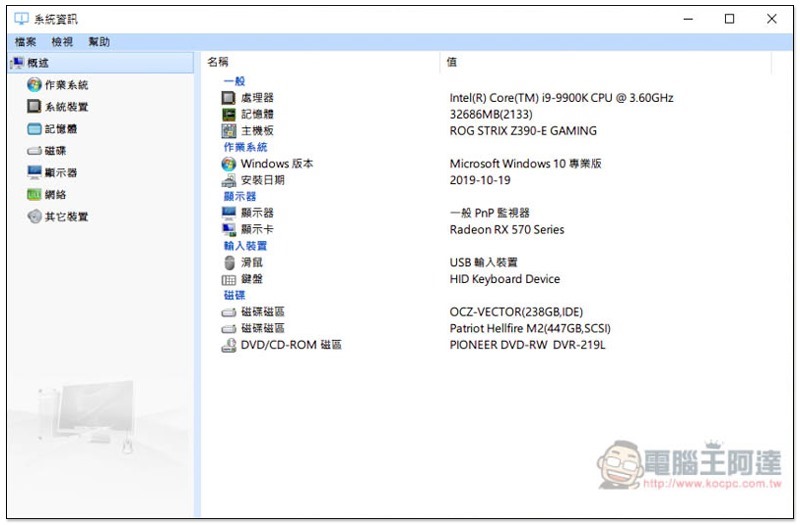Select the Windows 版本 row label
This screenshot has width=800, height=525.
click(x=277, y=164)
